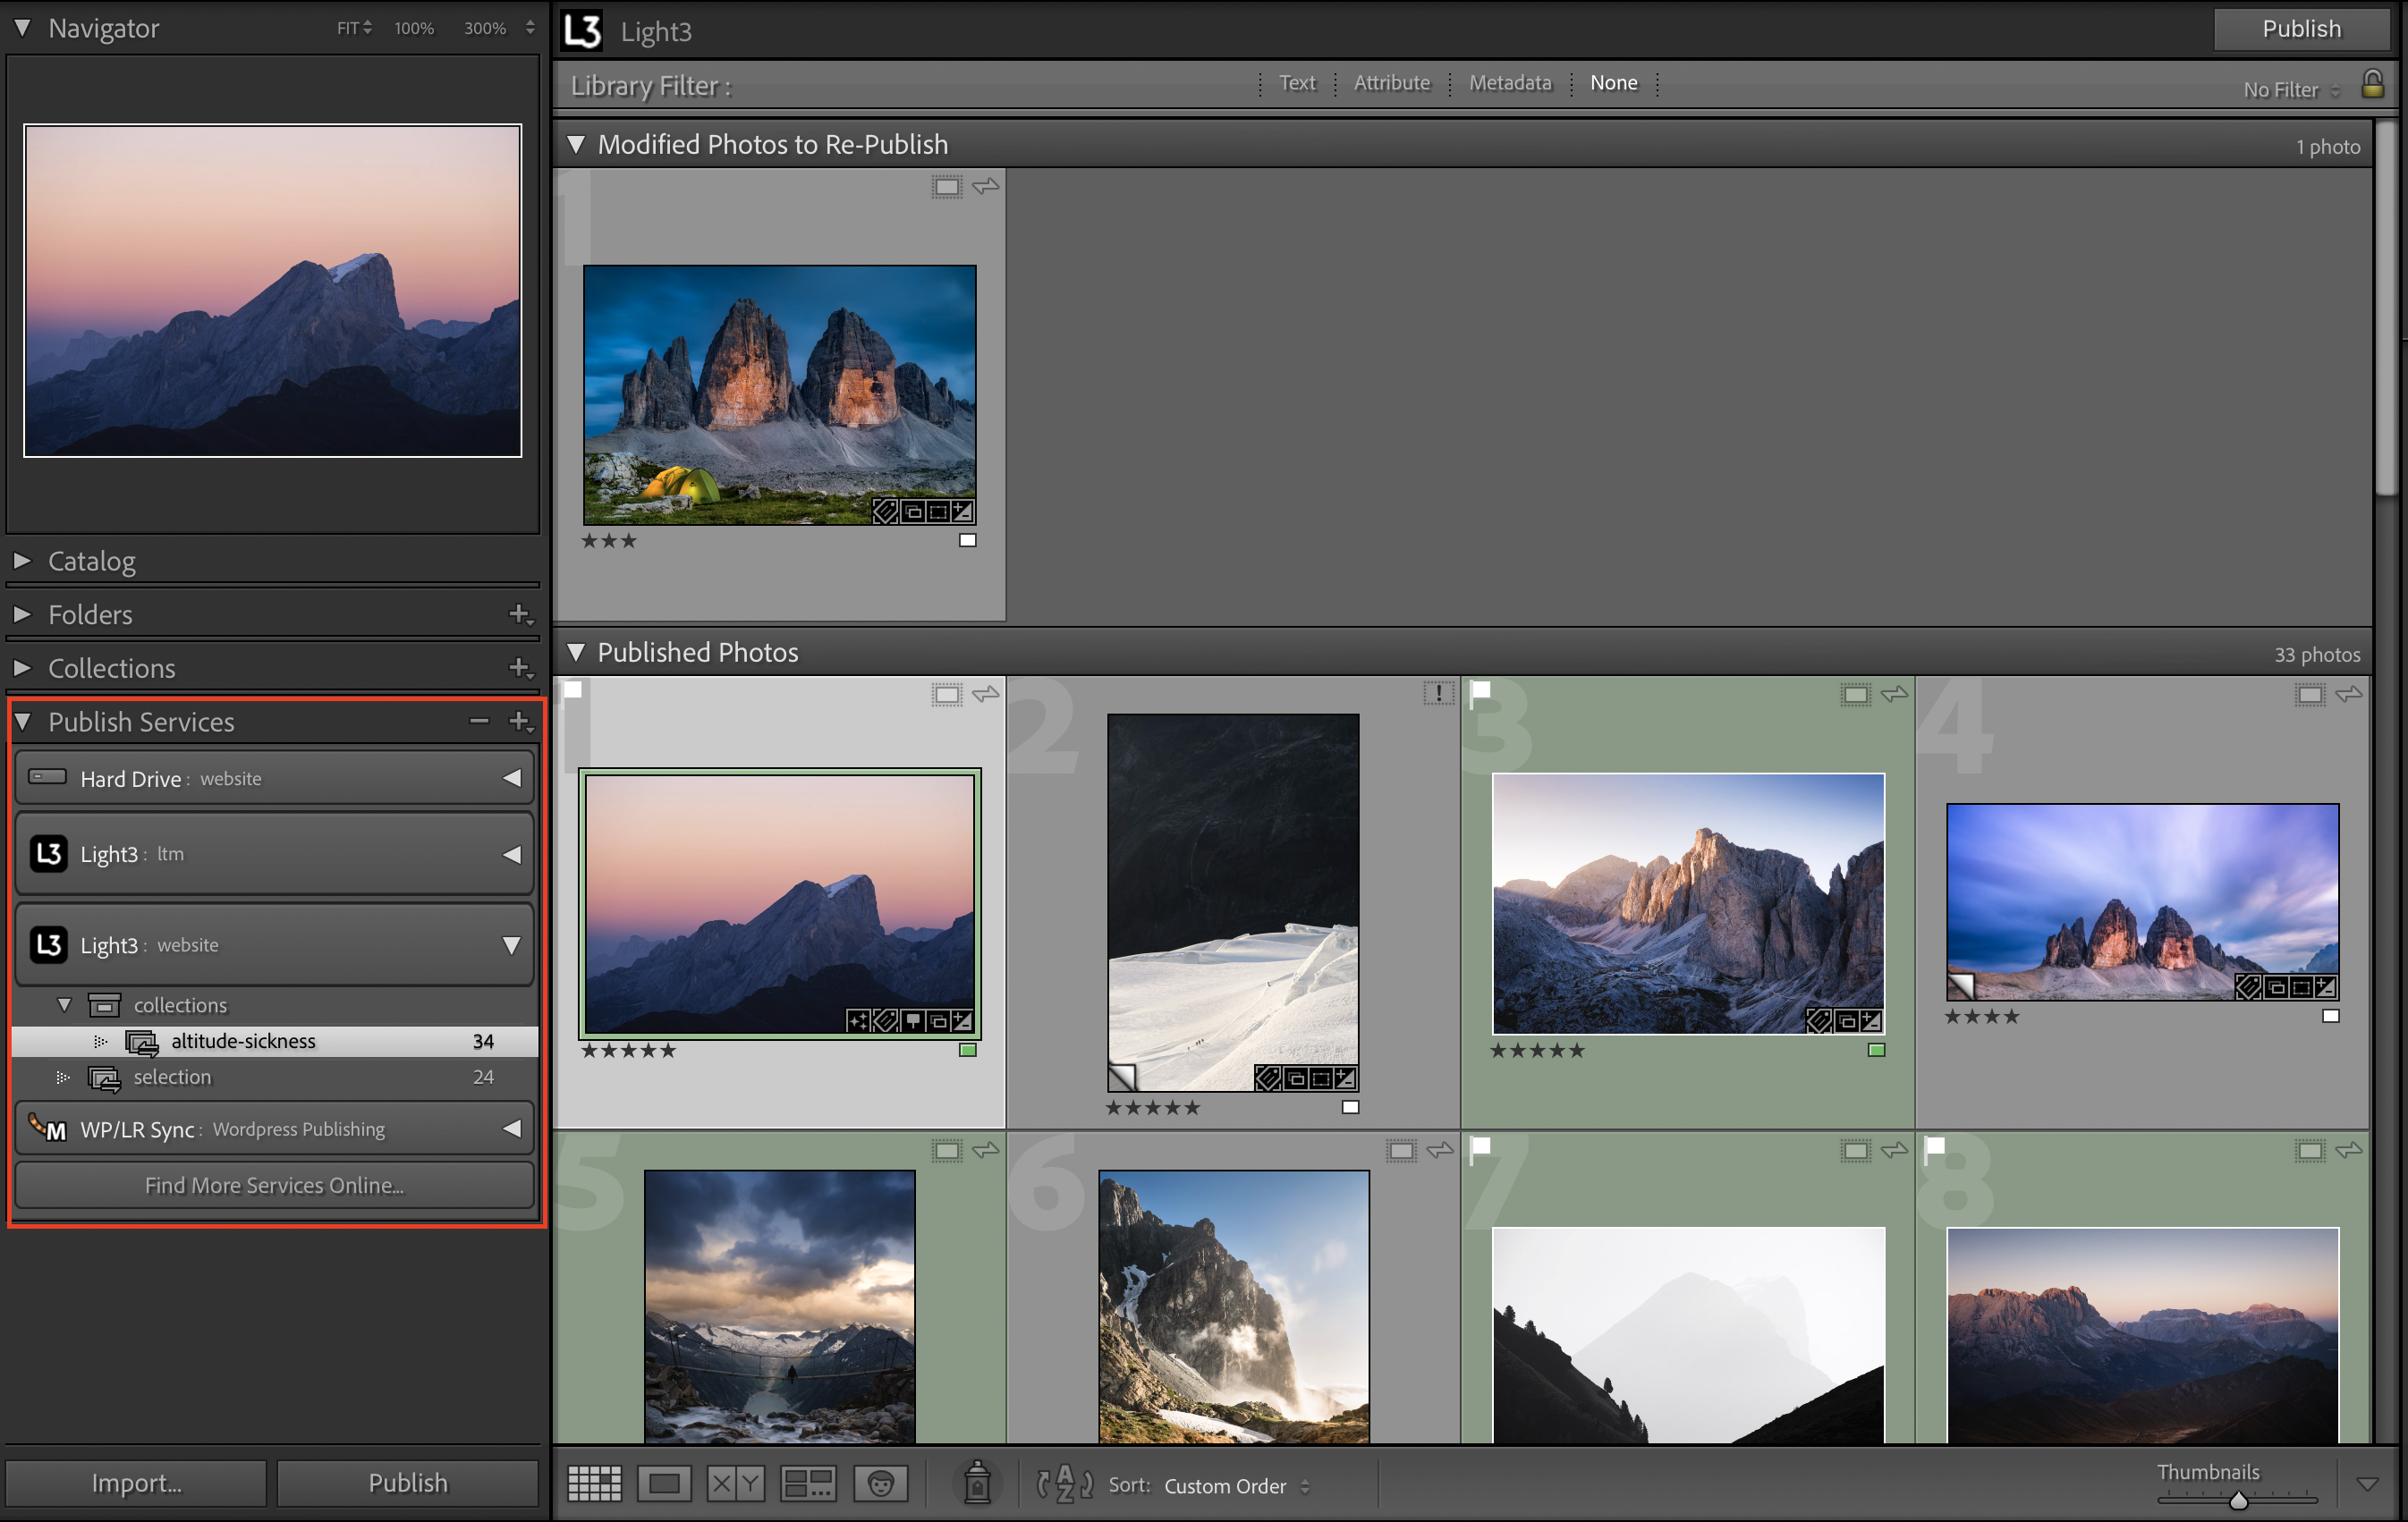Select the altitude-sickness collection

point(243,1041)
